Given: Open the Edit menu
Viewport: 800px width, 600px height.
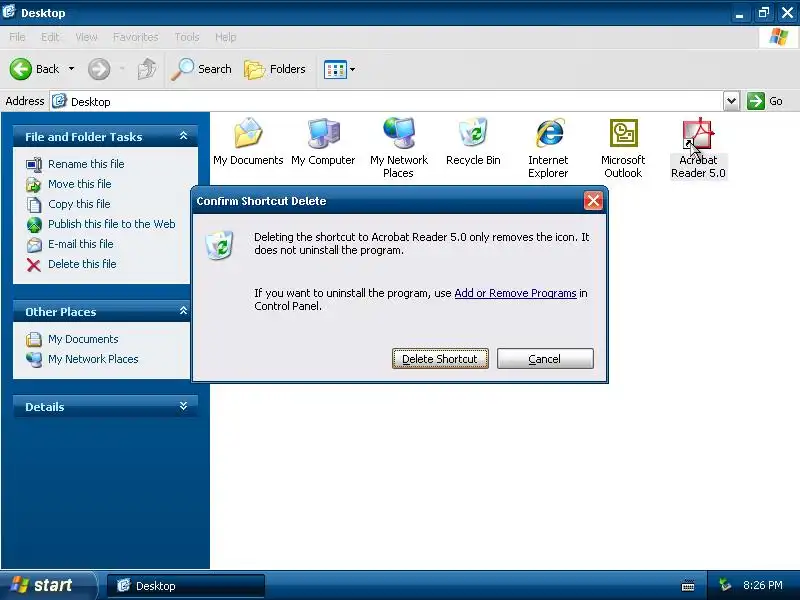Looking at the screenshot, I should [50, 37].
